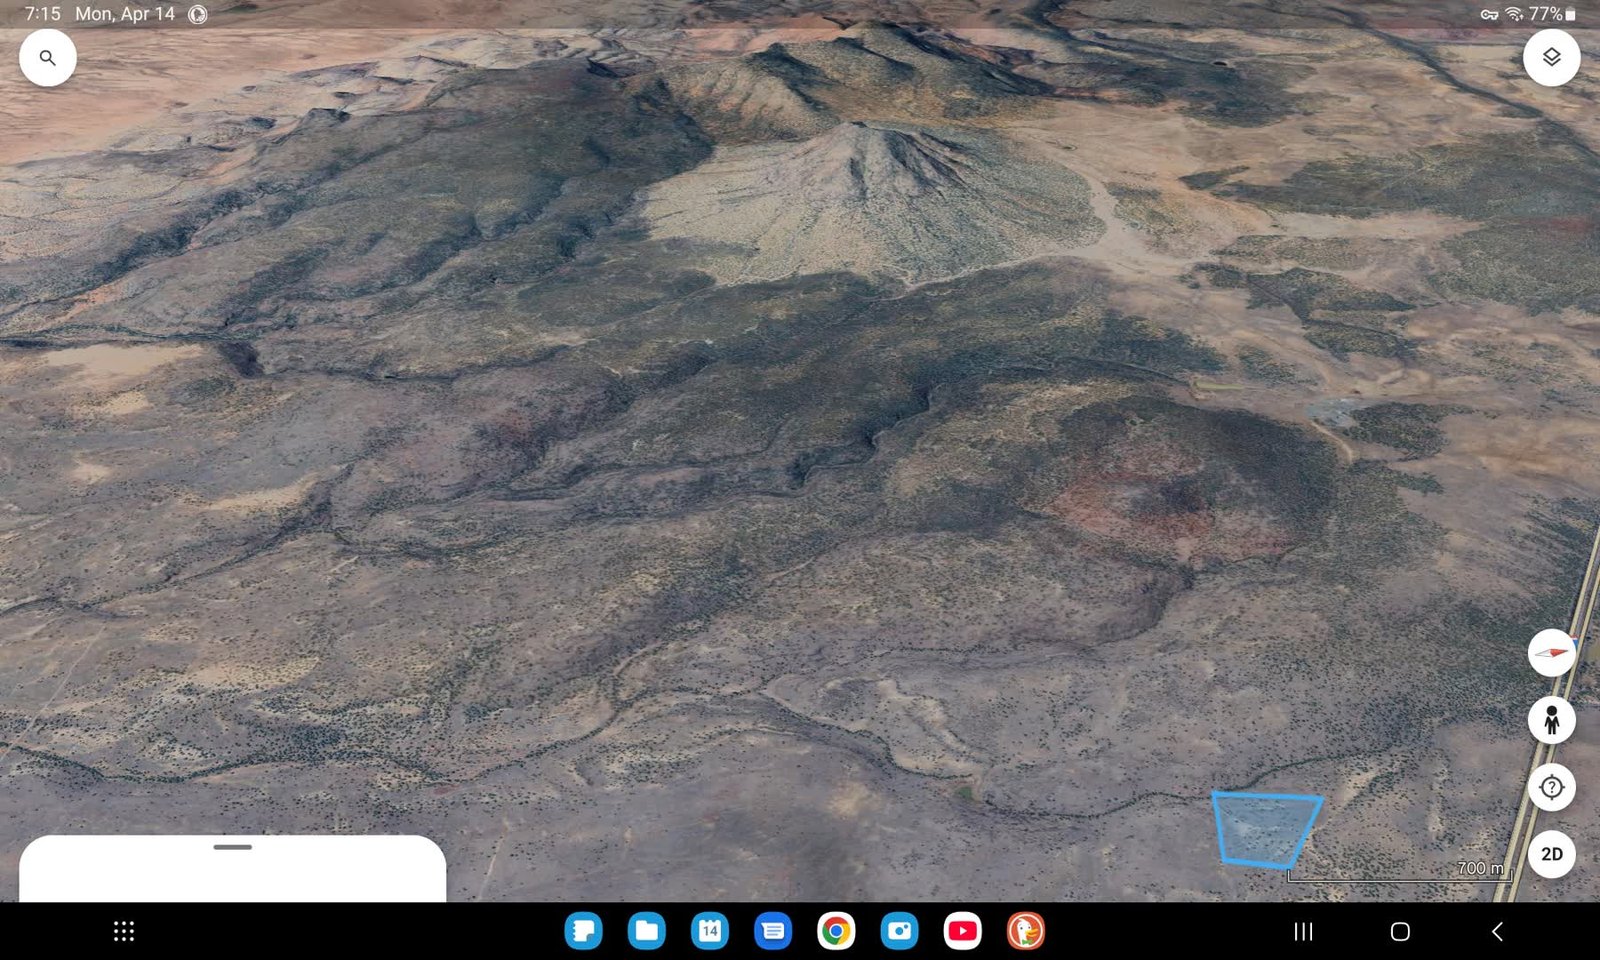Screen dimensions: 1600x960
Task: Open YouTube from the taskbar
Action: click(x=962, y=932)
